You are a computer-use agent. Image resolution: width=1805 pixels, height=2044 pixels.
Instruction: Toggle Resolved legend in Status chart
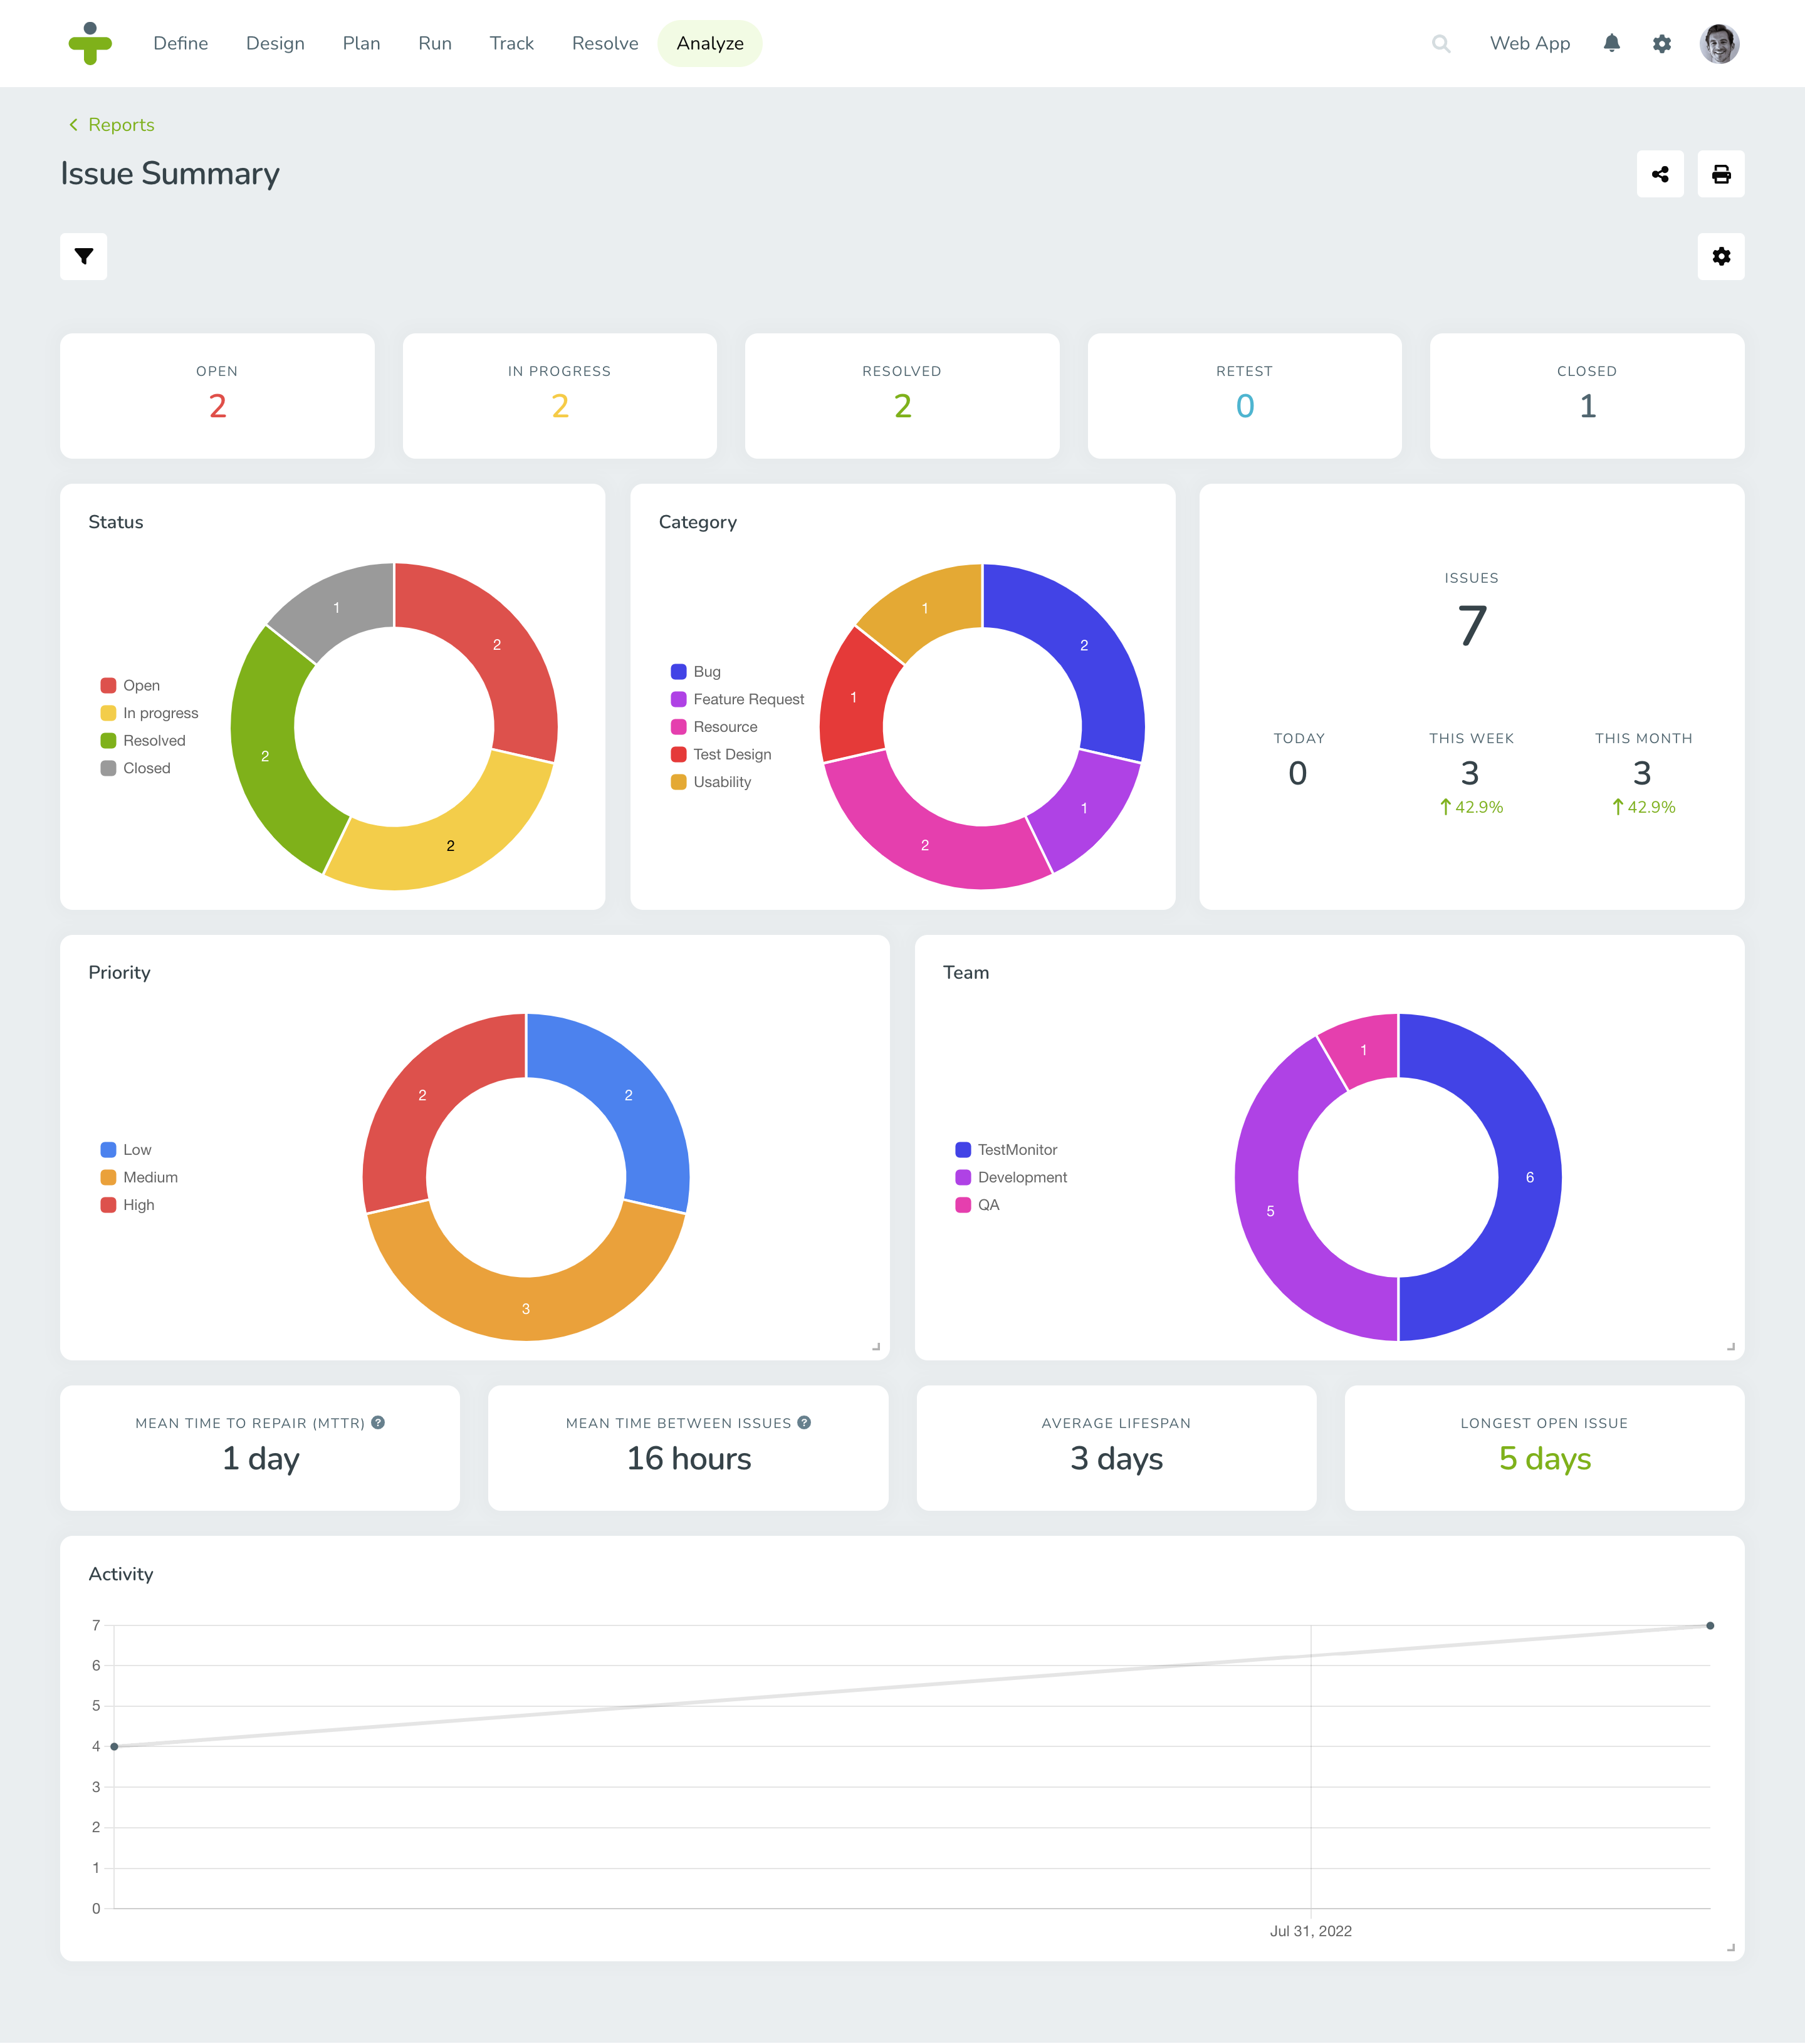pyautogui.click(x=143, y=740)
